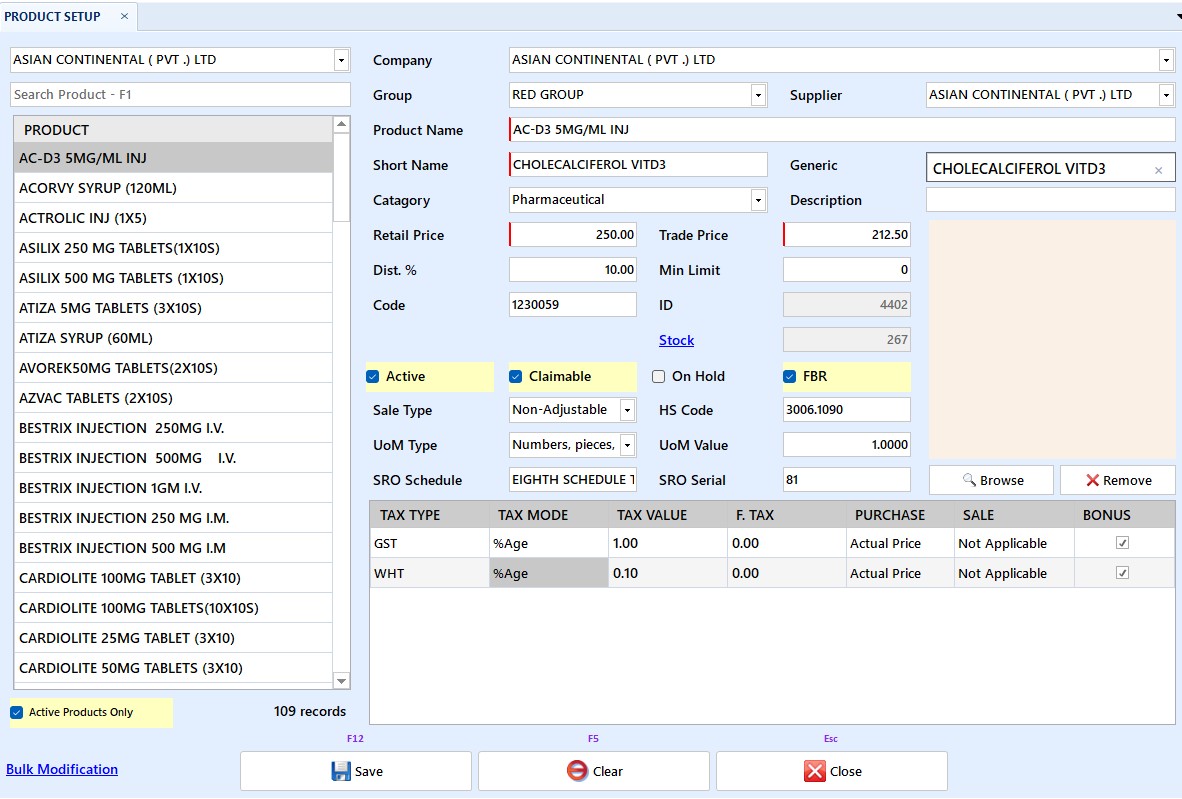The image size is (1182, 799).
Task: Open the tab overflow arrow at top right
Action: click(1177, 16)
